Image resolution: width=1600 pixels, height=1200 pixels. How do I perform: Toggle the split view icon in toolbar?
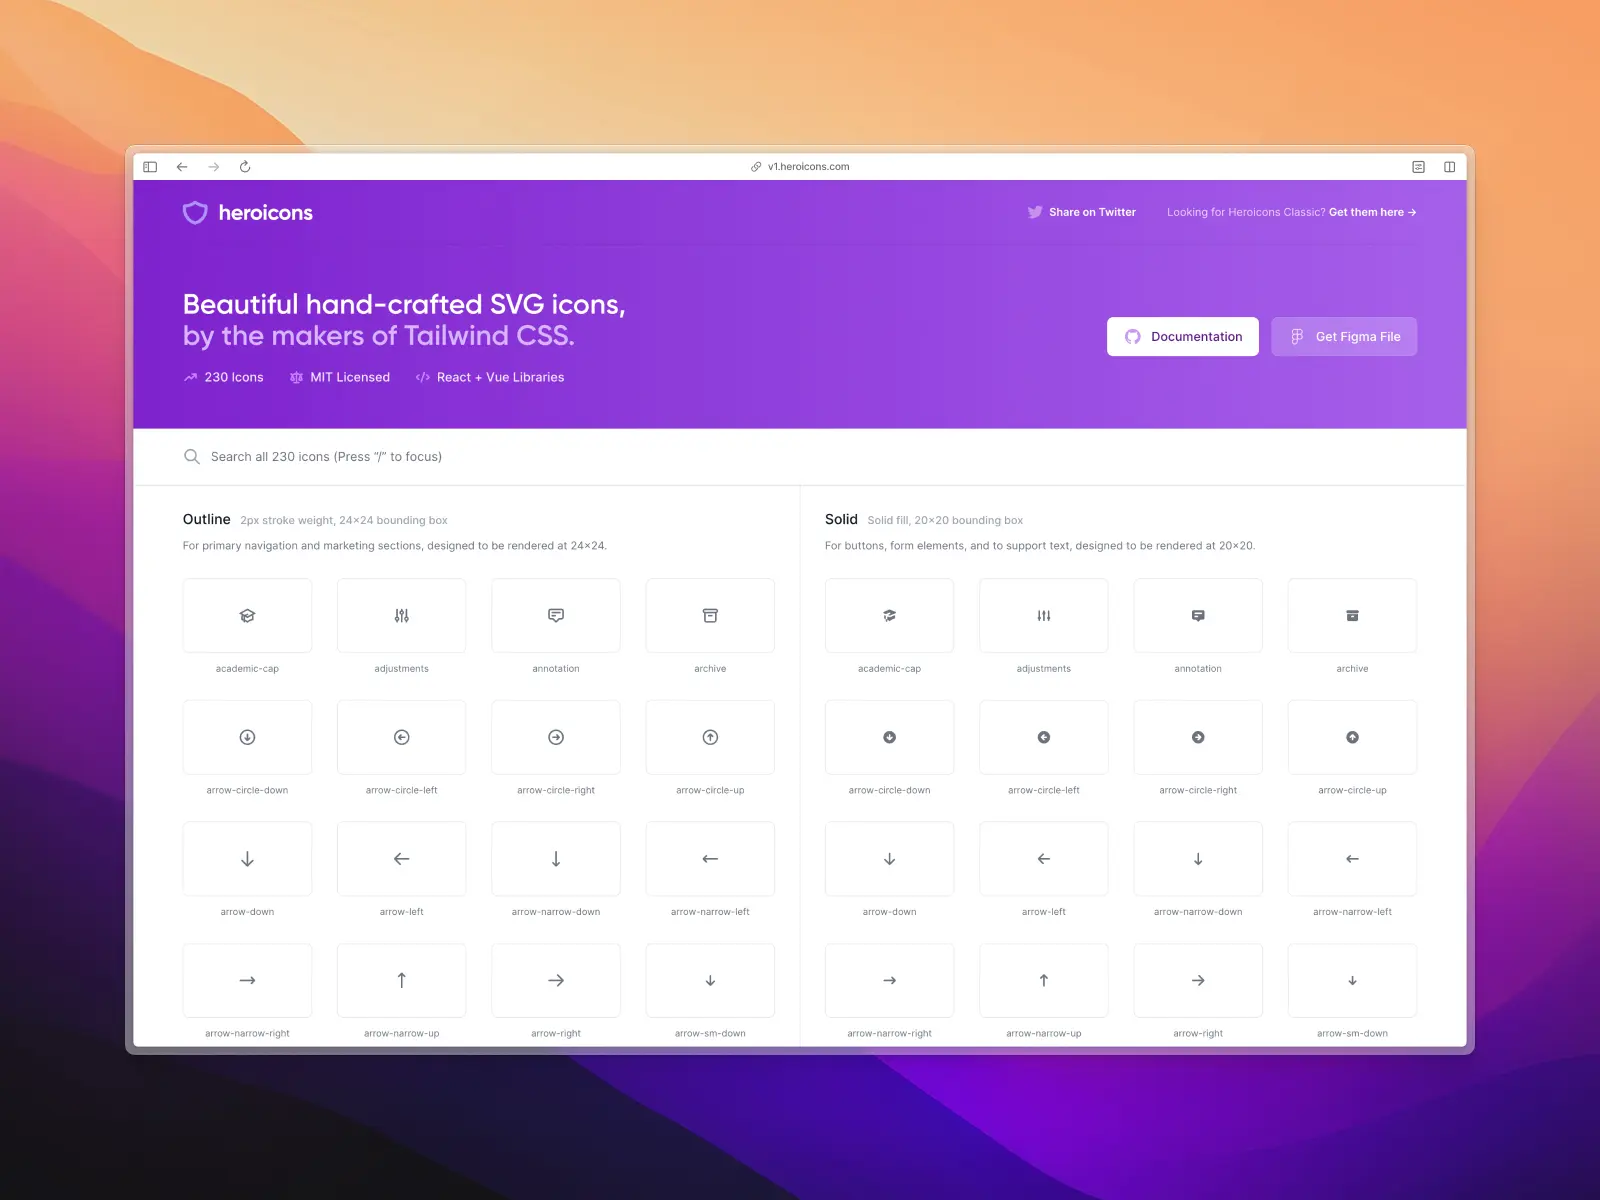click(x=1449, y=167)
